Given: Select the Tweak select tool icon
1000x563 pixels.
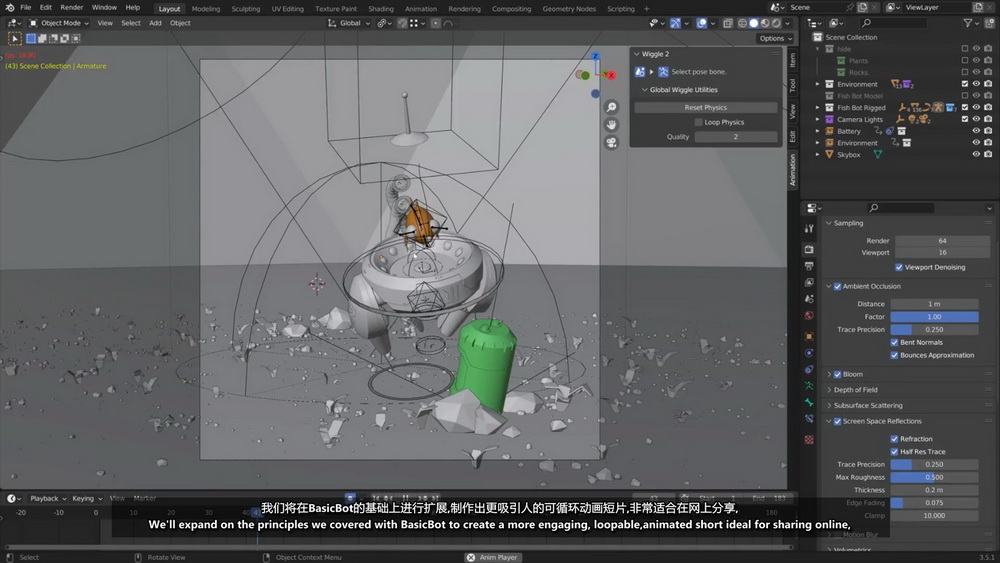Looking at the screenshot, I should click(x=15, y=38).
